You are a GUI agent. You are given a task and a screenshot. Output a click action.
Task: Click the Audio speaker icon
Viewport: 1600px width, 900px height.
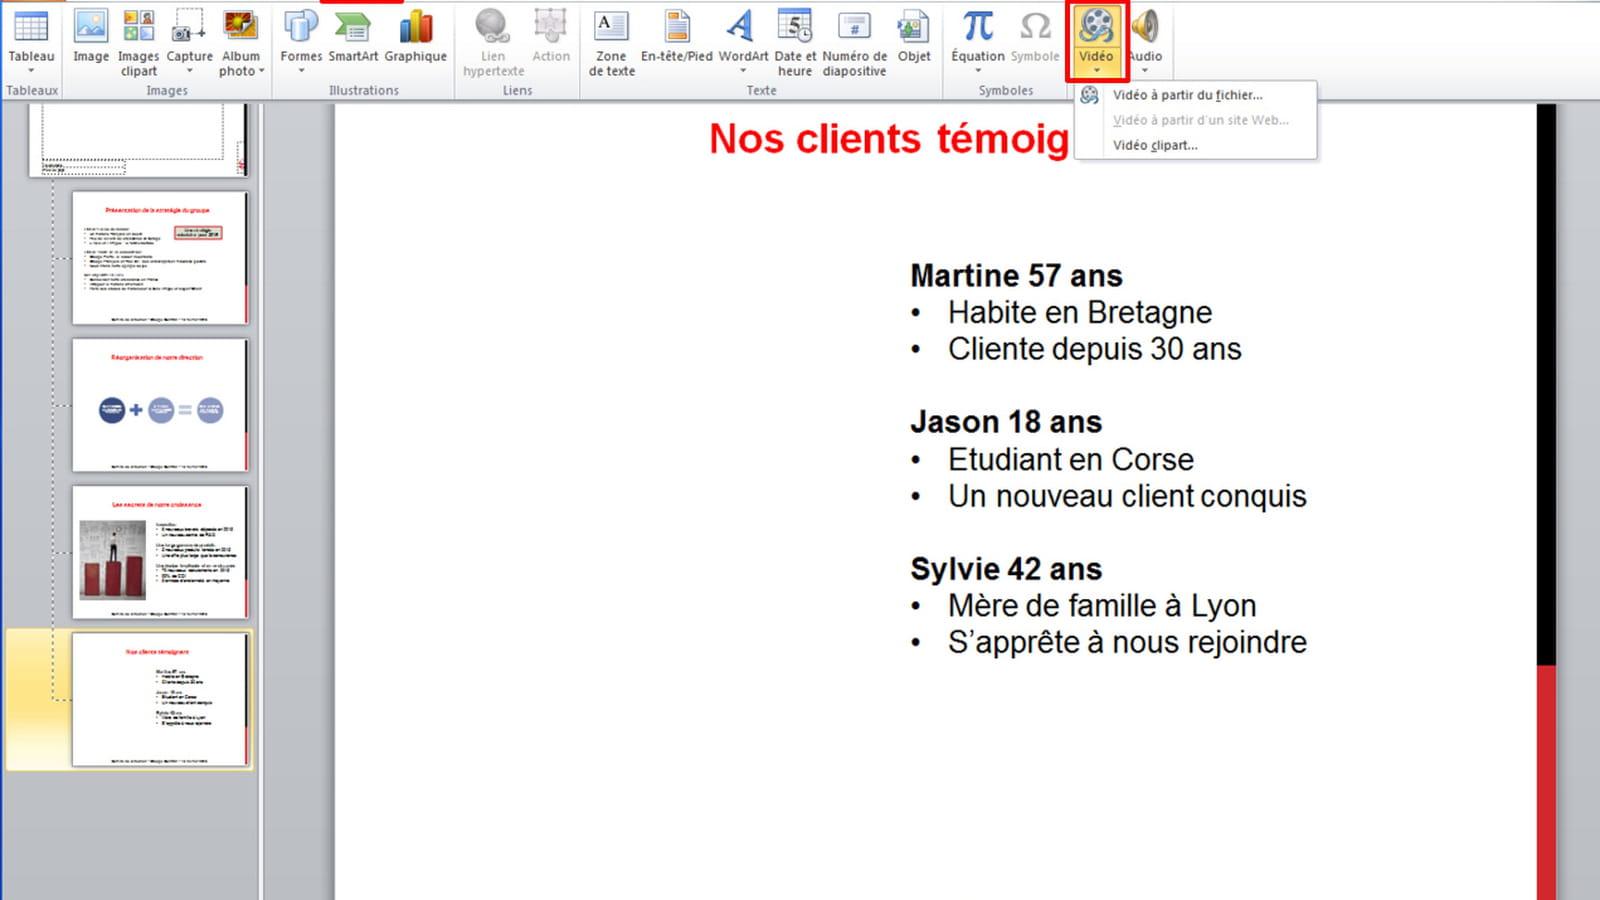1146,27
